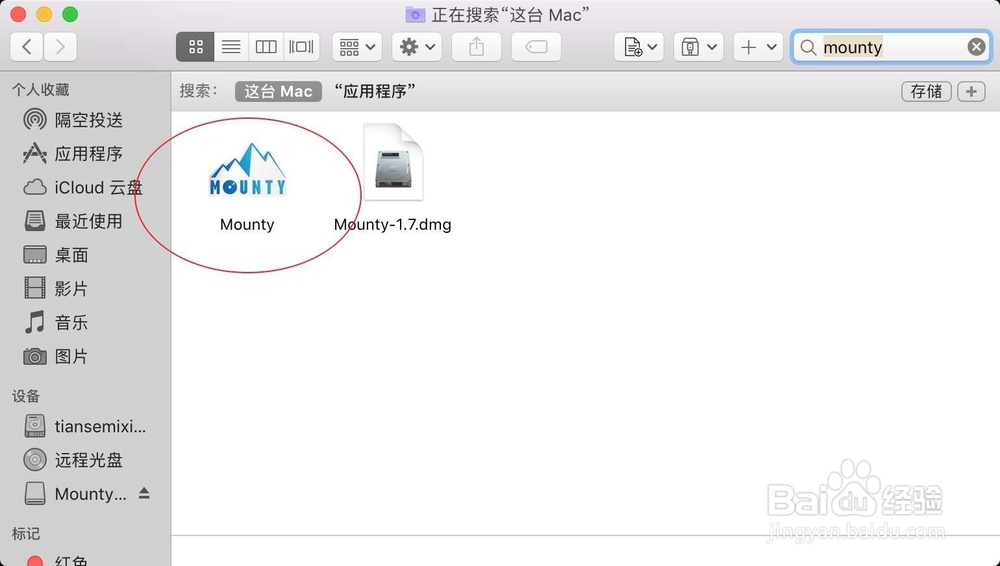Click the 设备 sidebar section header

(x=26, y=396)
